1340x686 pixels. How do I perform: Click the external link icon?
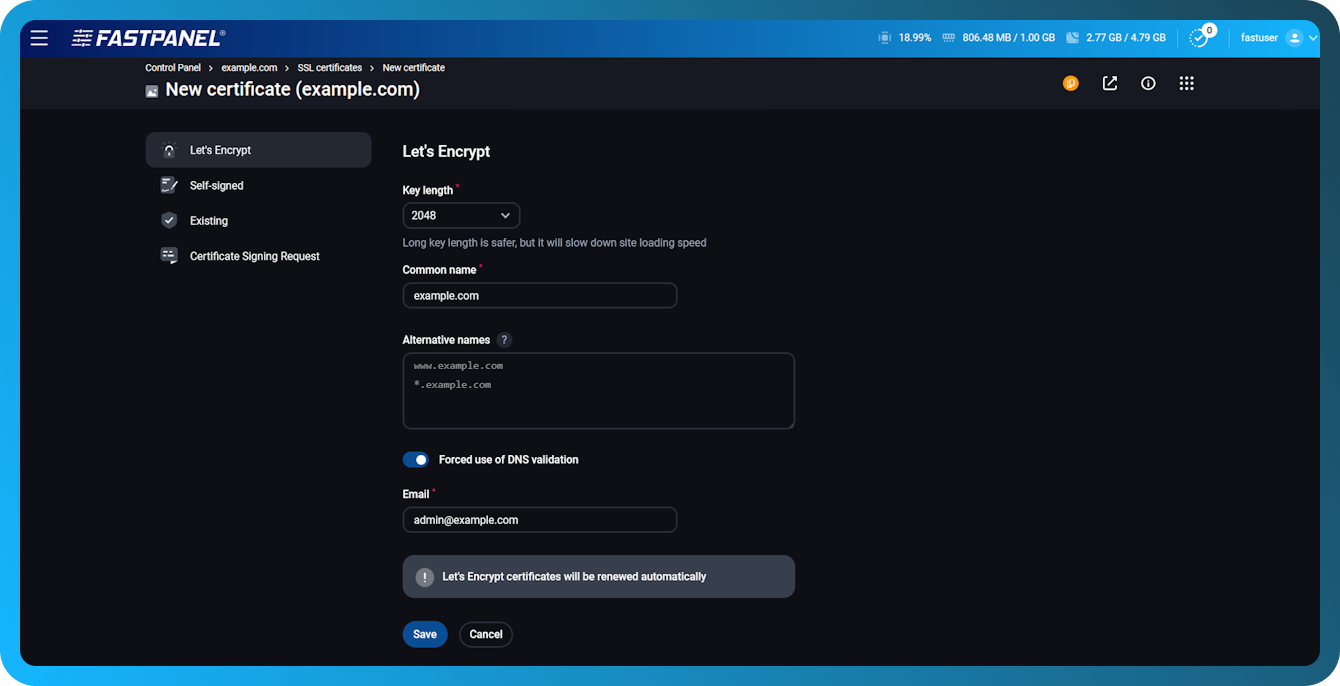[x=1109, y=83]
